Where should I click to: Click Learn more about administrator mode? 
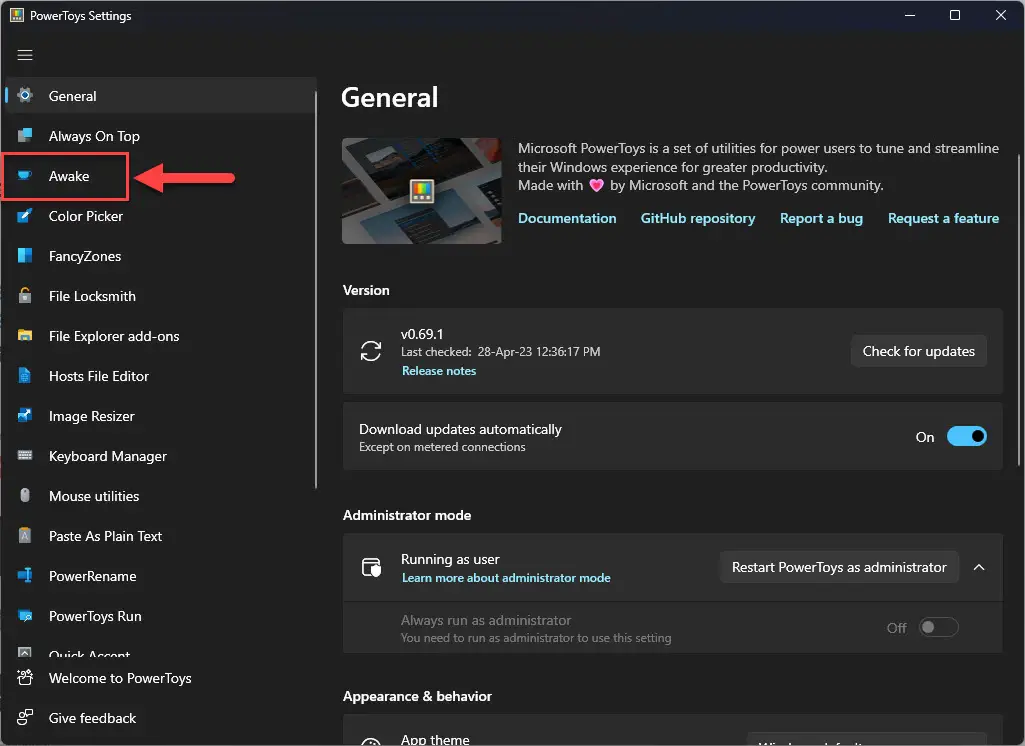point(506,578)
